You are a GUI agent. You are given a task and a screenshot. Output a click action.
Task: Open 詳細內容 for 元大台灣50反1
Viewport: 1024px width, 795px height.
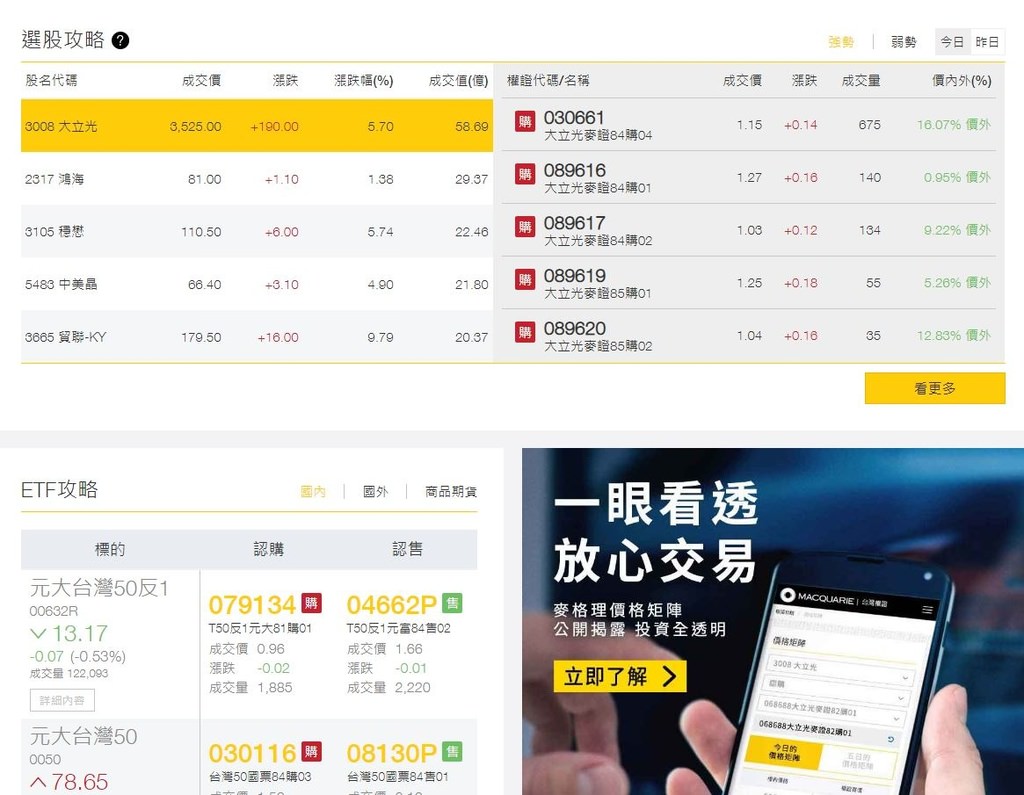[62, 700]
